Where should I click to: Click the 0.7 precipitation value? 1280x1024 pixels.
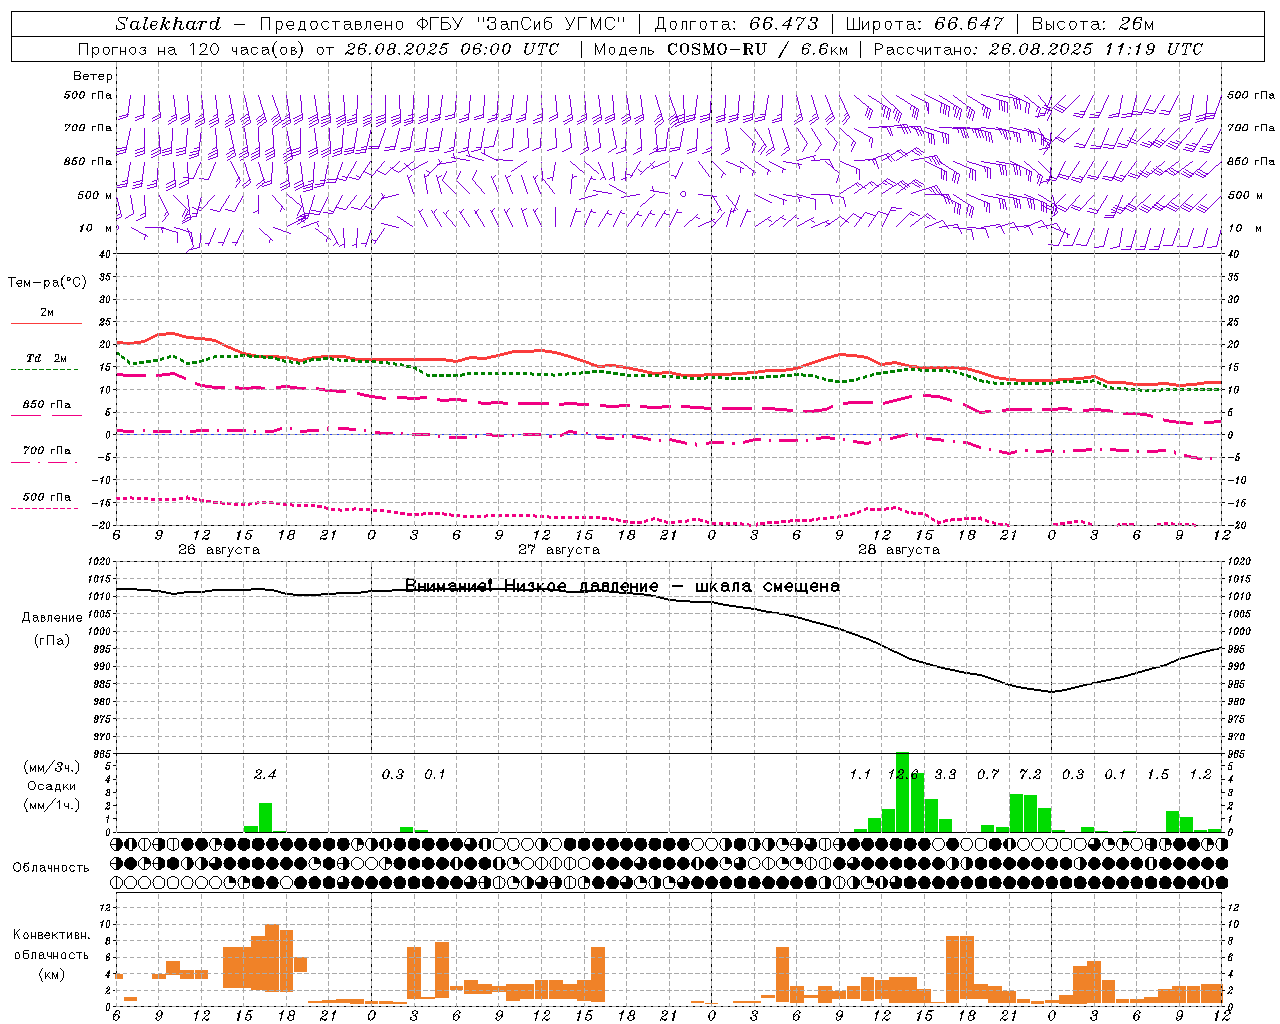pos(988,775)
